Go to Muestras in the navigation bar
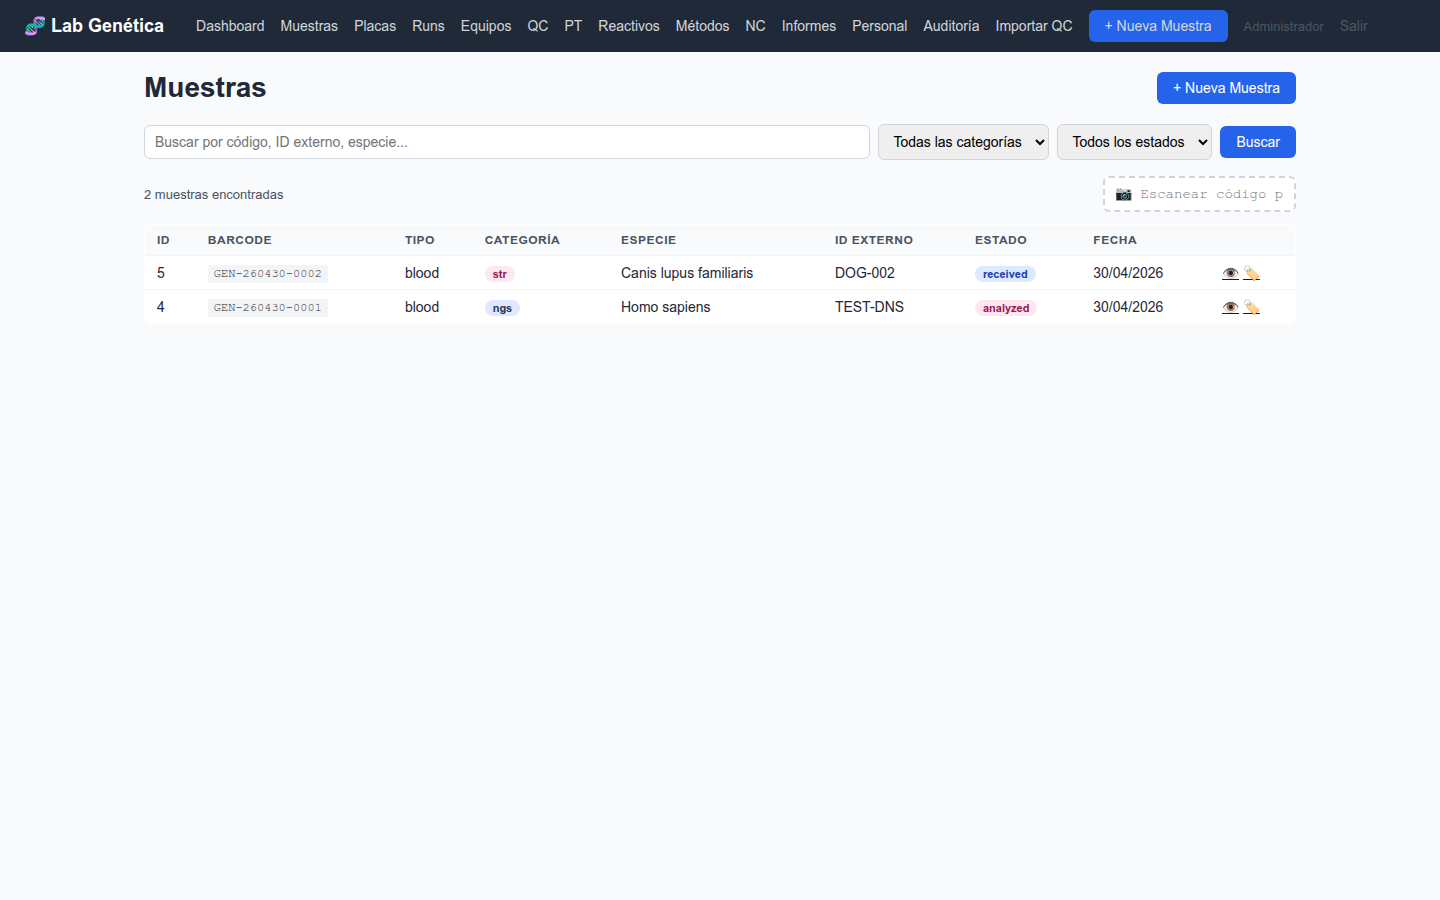The width and height of the screenshot is (1440, 900). (x=309, y=26)
